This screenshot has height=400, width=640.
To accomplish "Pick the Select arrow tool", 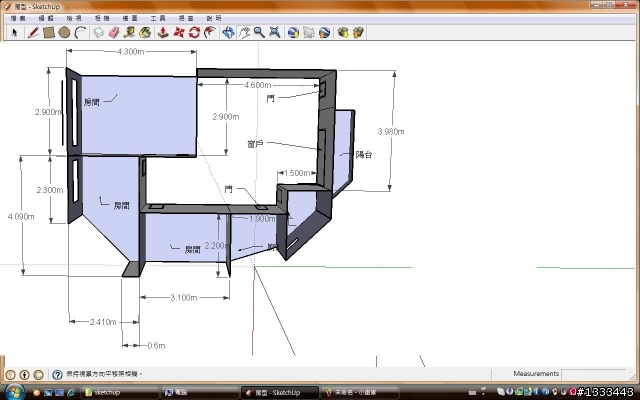I will point(15,32).
